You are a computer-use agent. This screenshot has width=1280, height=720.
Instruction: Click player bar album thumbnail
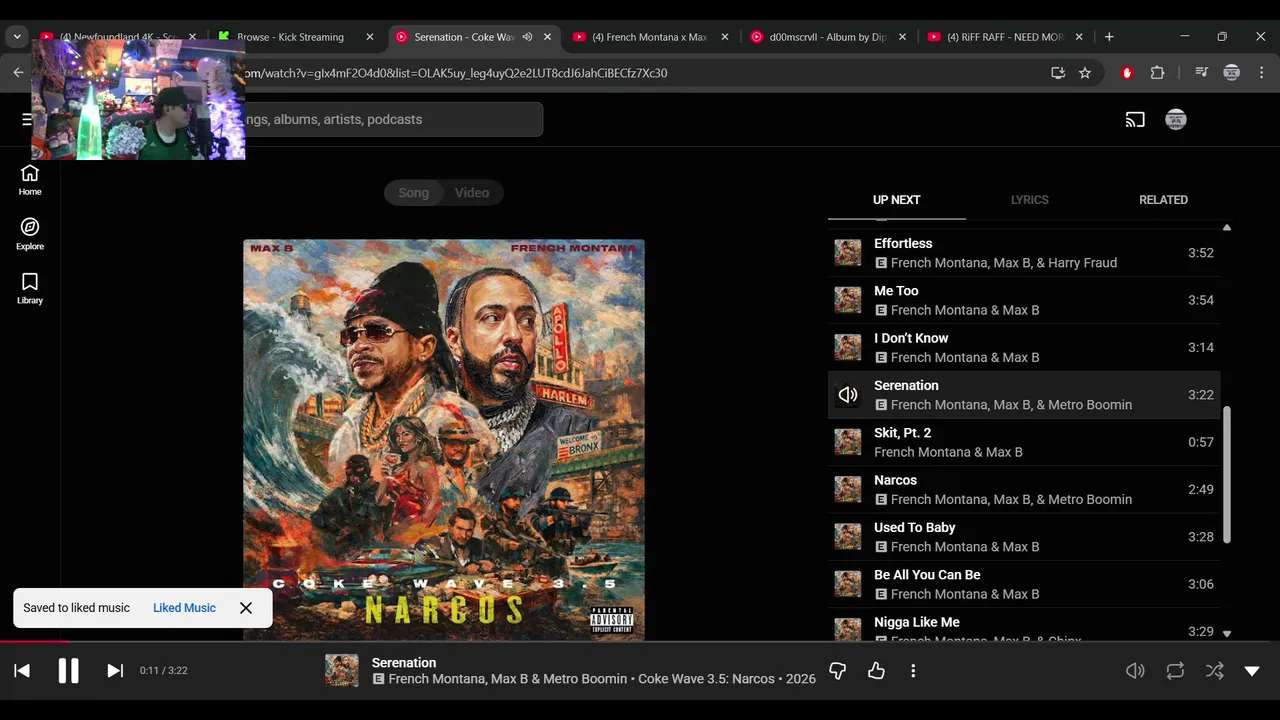tap(342, 671)
